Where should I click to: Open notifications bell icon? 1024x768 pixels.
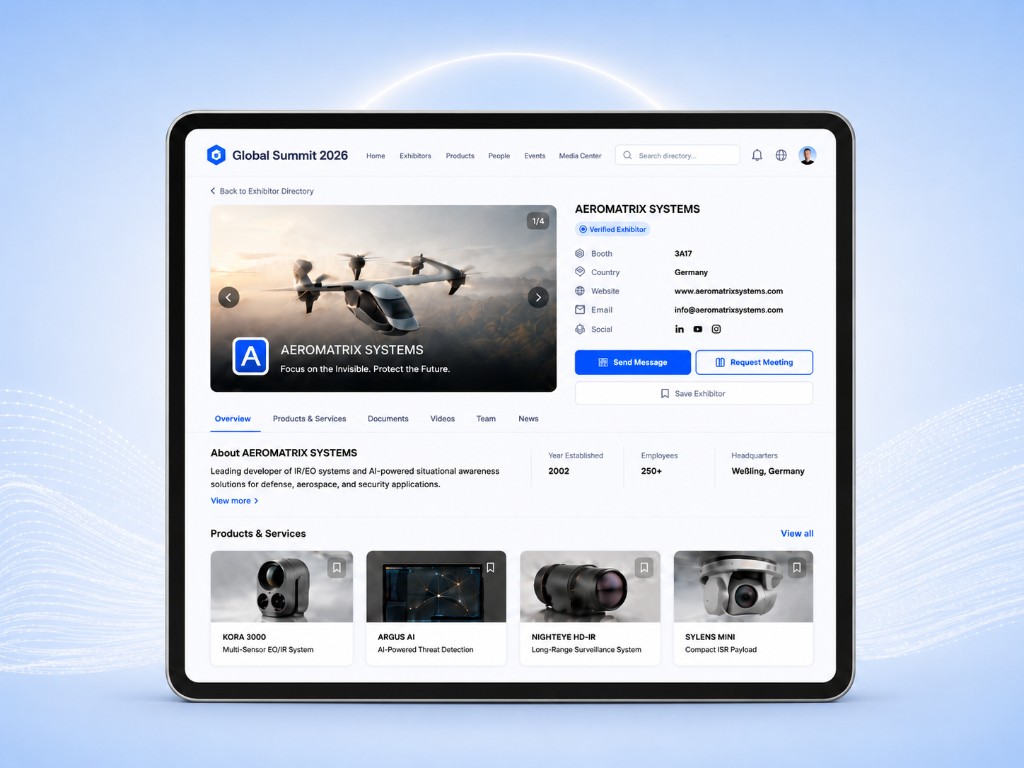757,155
